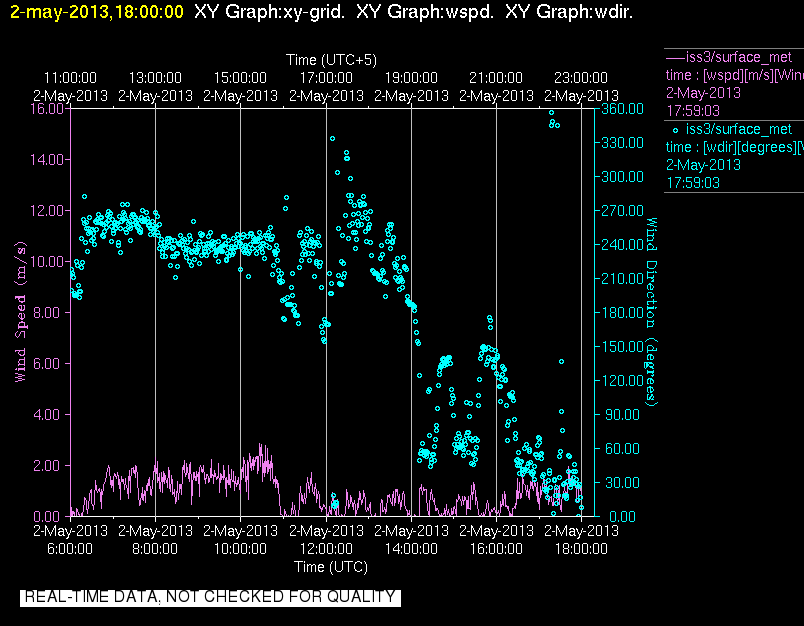Click the 270.00 wind direction tick label
804x626 pixels.
pyautogui.click(x=622, y=211)
